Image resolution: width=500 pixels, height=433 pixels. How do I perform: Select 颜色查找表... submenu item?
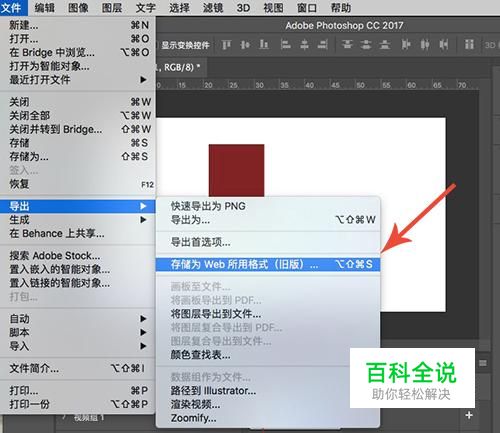pyautogui.click(x=268, y=355)
